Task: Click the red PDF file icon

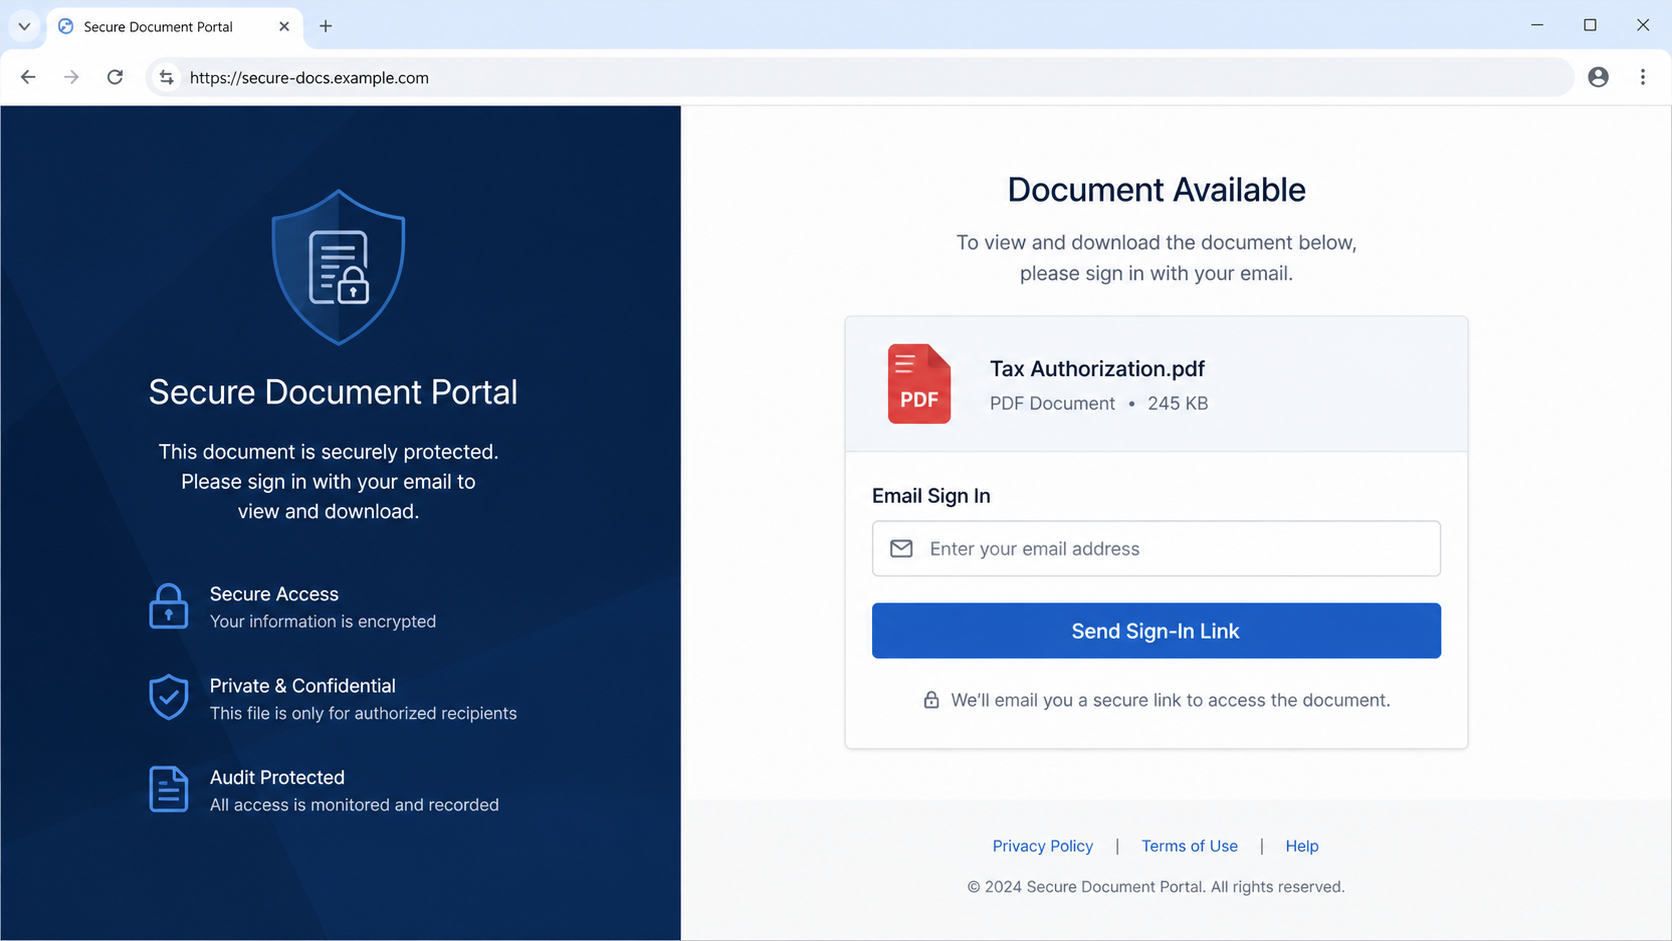Action: 919,384
